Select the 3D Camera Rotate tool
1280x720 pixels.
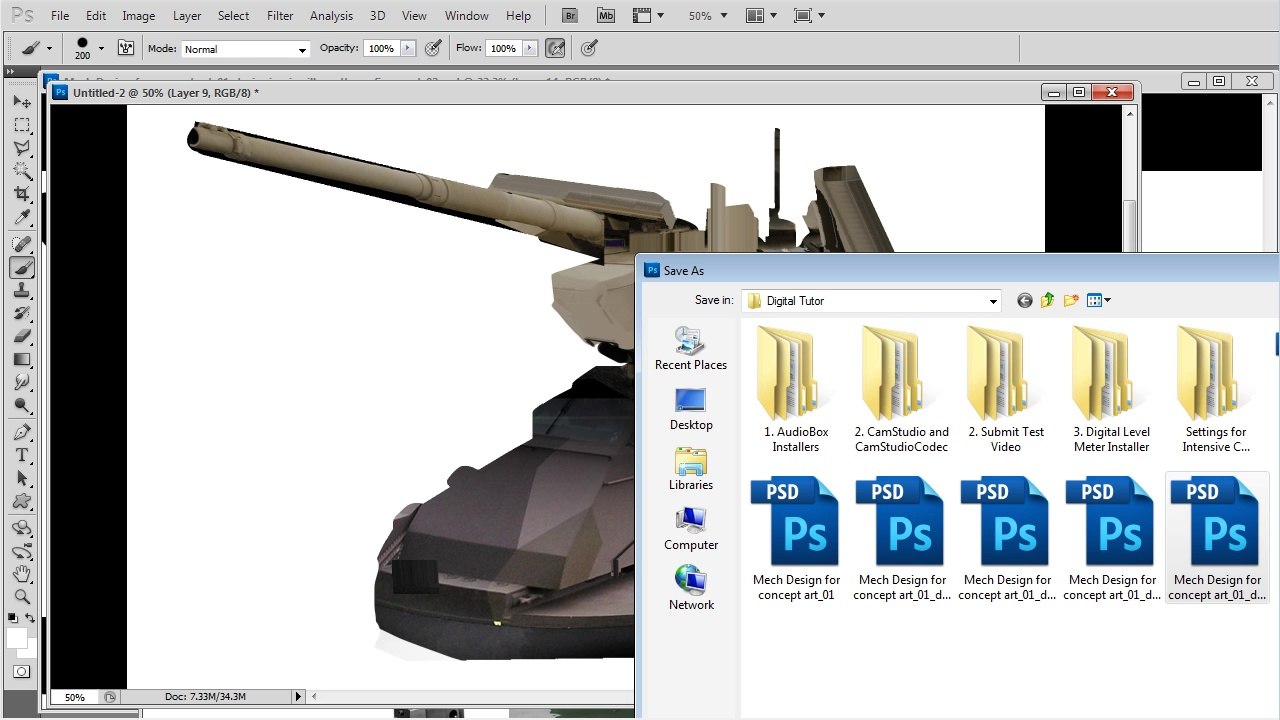pyautogui.click(x=21, y=551)
